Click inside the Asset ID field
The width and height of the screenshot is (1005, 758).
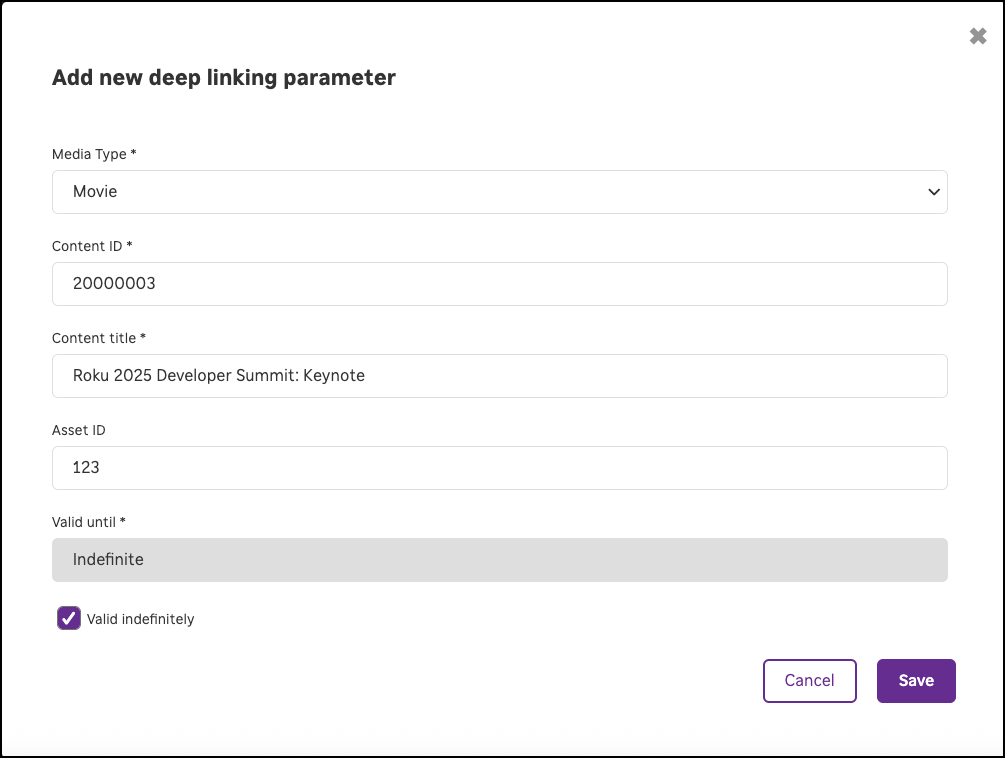click(500, 467)
